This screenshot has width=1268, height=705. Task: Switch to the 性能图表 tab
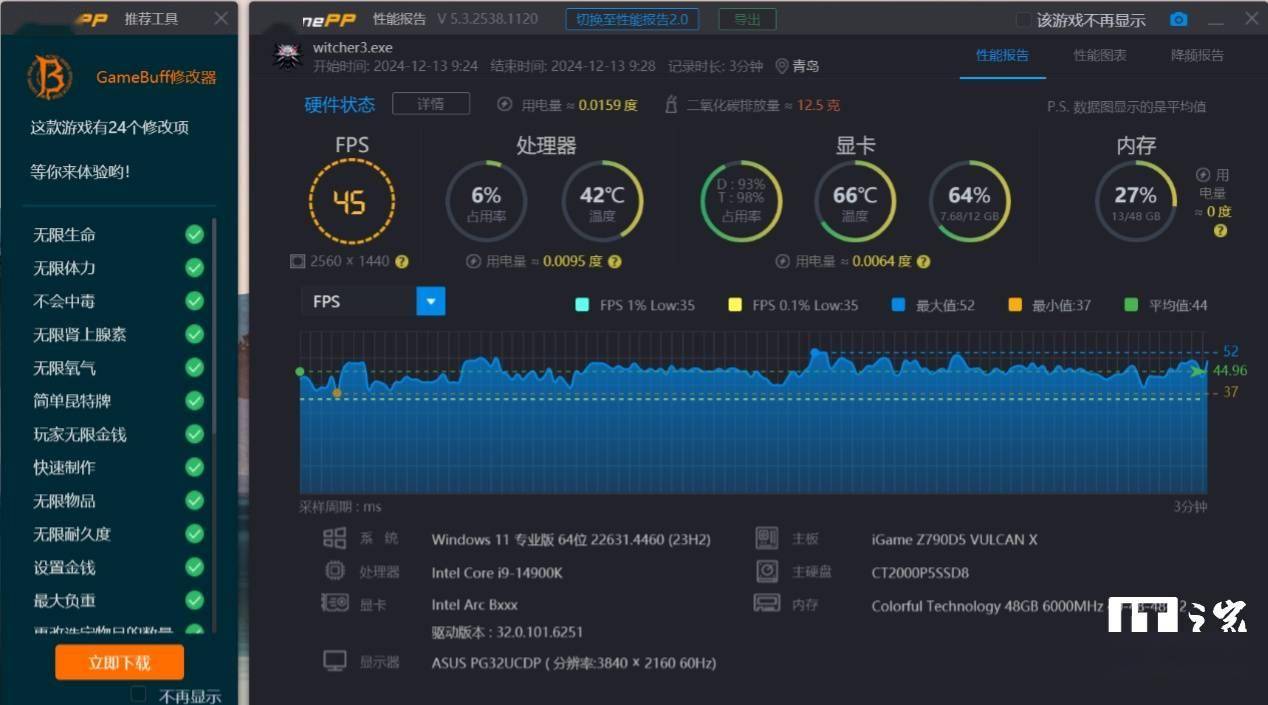(1100, 55)
